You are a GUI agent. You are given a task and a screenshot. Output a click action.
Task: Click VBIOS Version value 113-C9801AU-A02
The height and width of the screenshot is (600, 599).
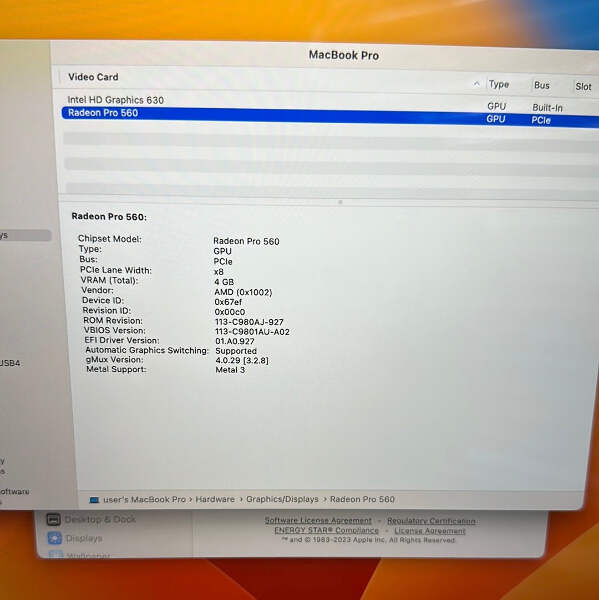[252, 332]
